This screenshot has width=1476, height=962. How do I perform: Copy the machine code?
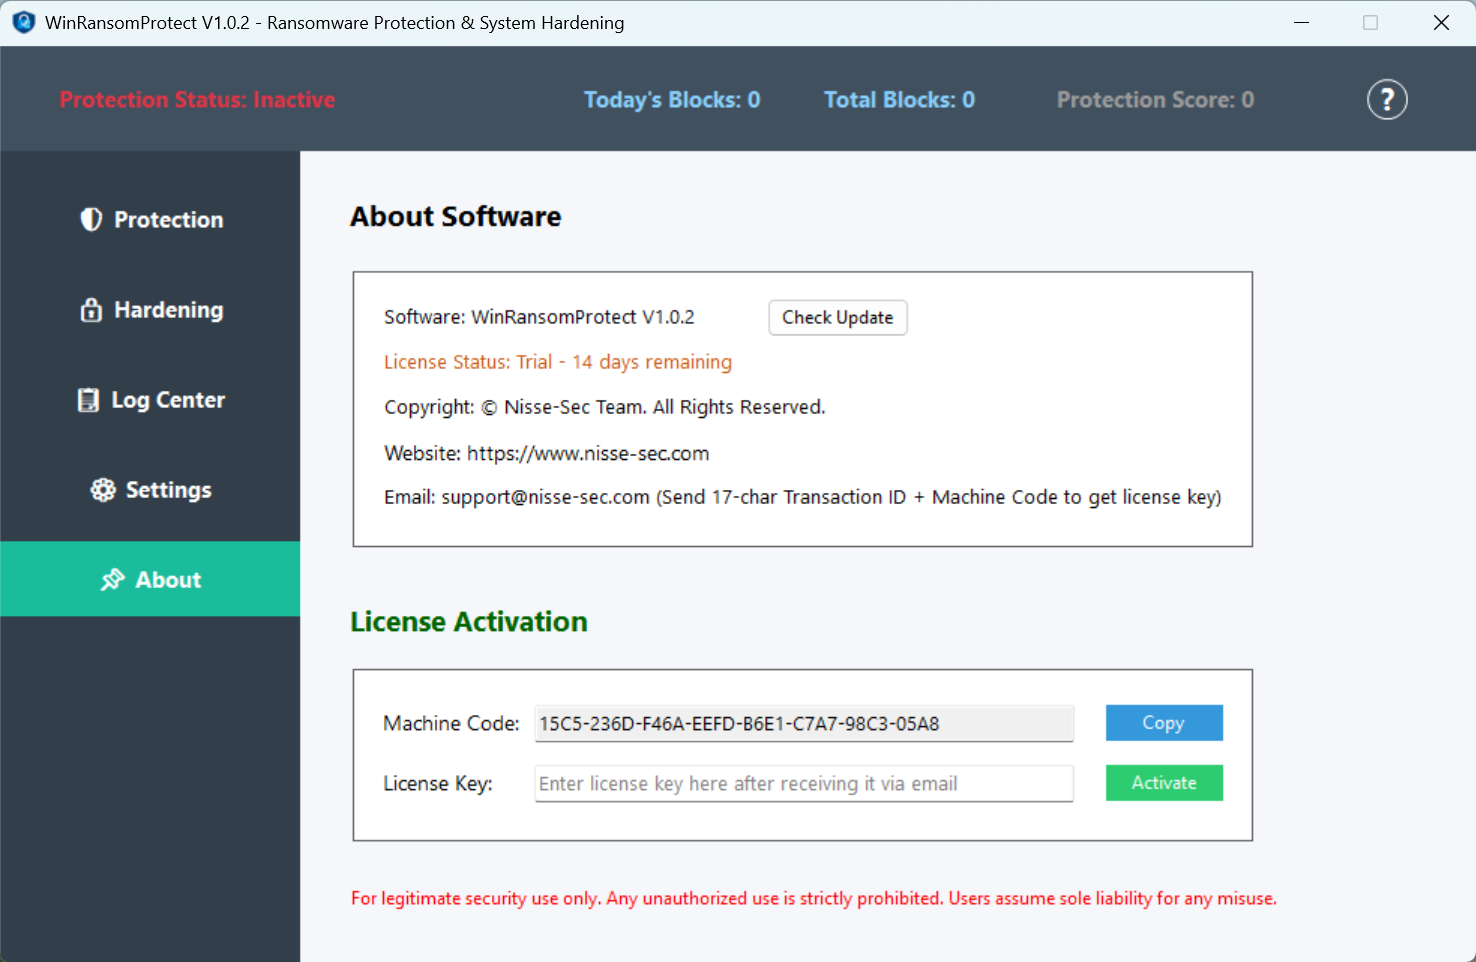[1164, 723]
